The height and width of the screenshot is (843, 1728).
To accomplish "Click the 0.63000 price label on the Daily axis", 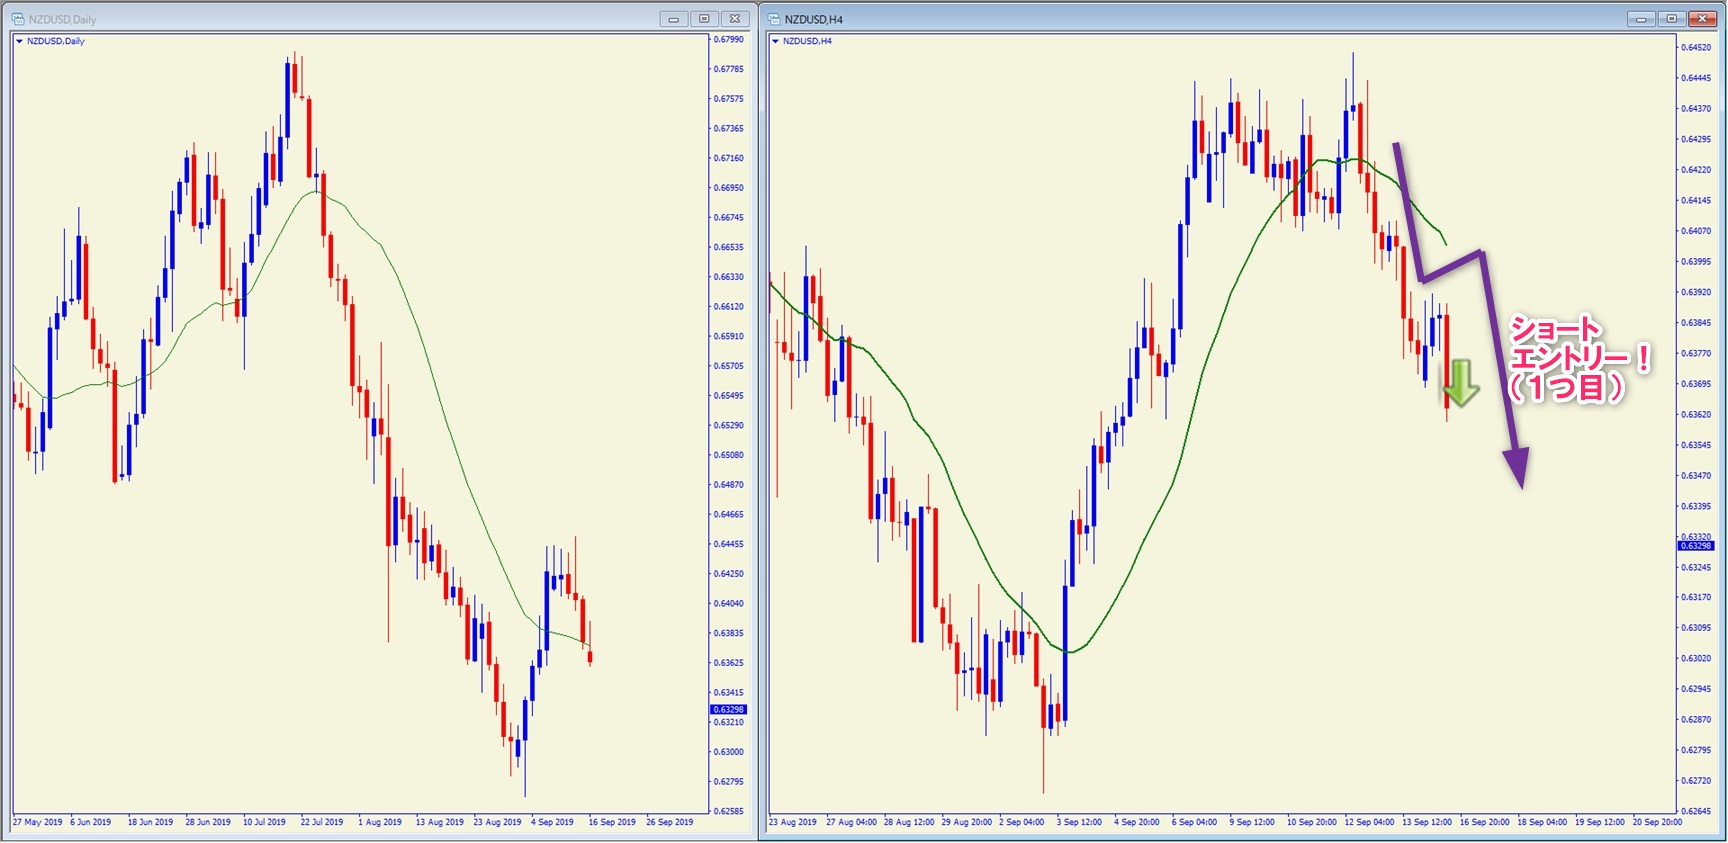I will pyautogui.click(x=729, y=752).
